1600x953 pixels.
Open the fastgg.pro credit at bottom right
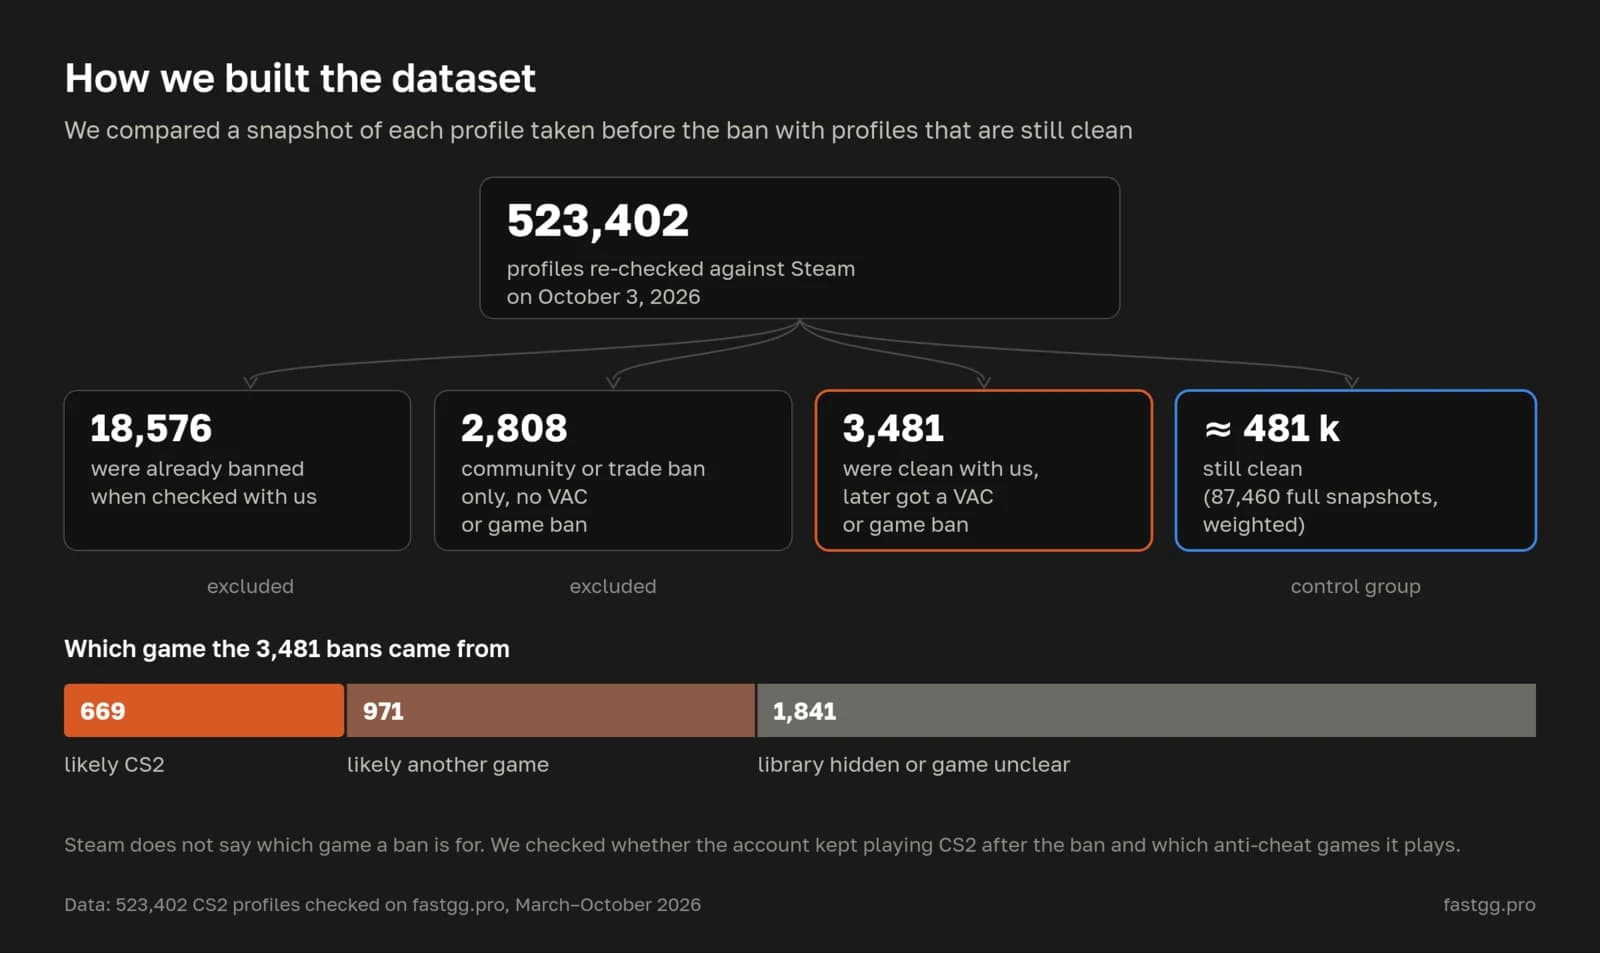click(x=1489, y=905)
